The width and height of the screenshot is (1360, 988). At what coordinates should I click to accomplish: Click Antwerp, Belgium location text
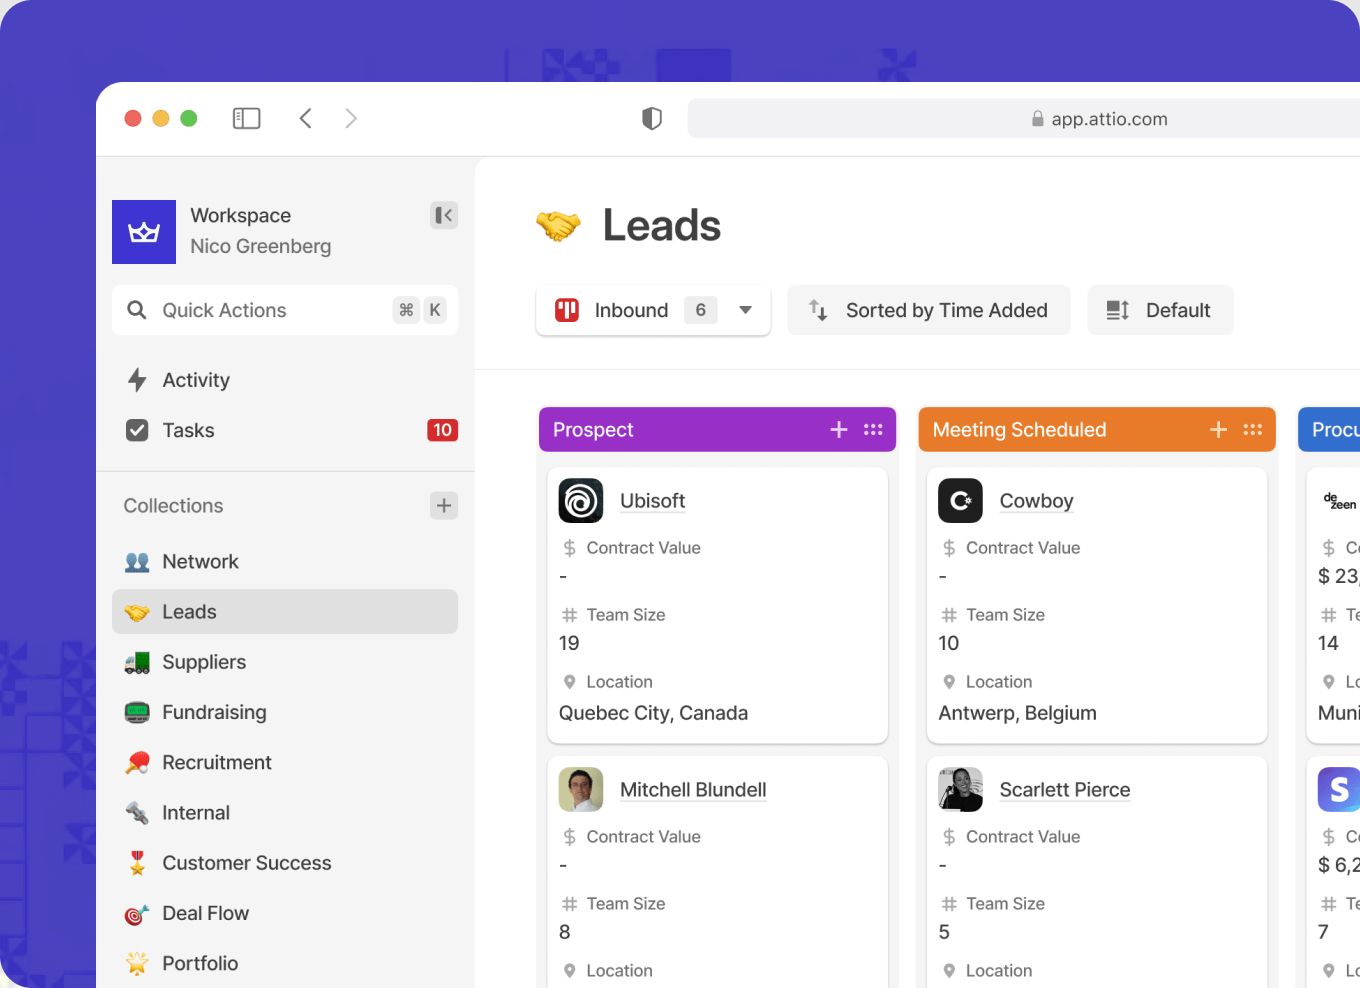[1017, 713]
